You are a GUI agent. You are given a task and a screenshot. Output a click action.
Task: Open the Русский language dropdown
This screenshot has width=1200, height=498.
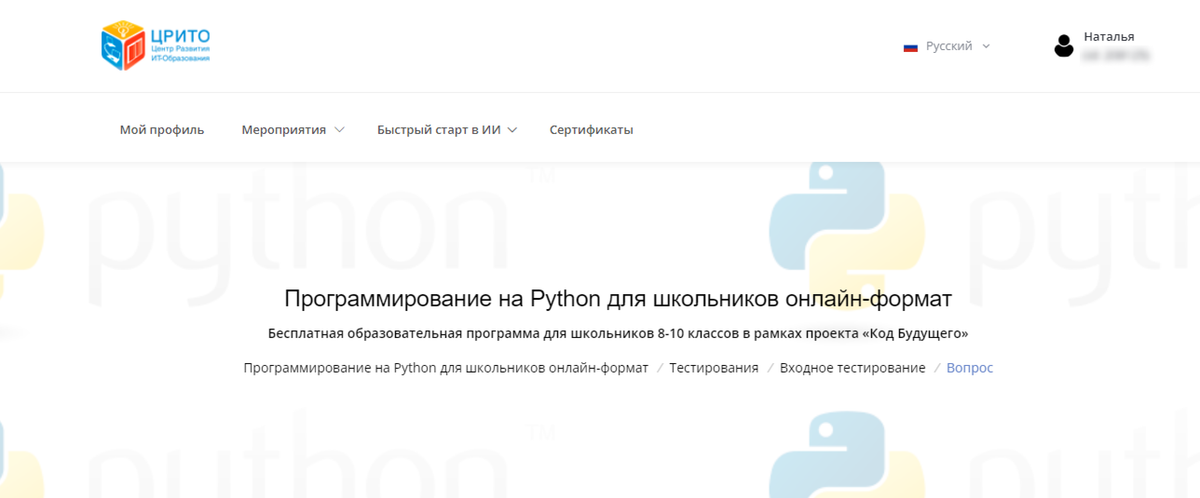tap(946, 46)
